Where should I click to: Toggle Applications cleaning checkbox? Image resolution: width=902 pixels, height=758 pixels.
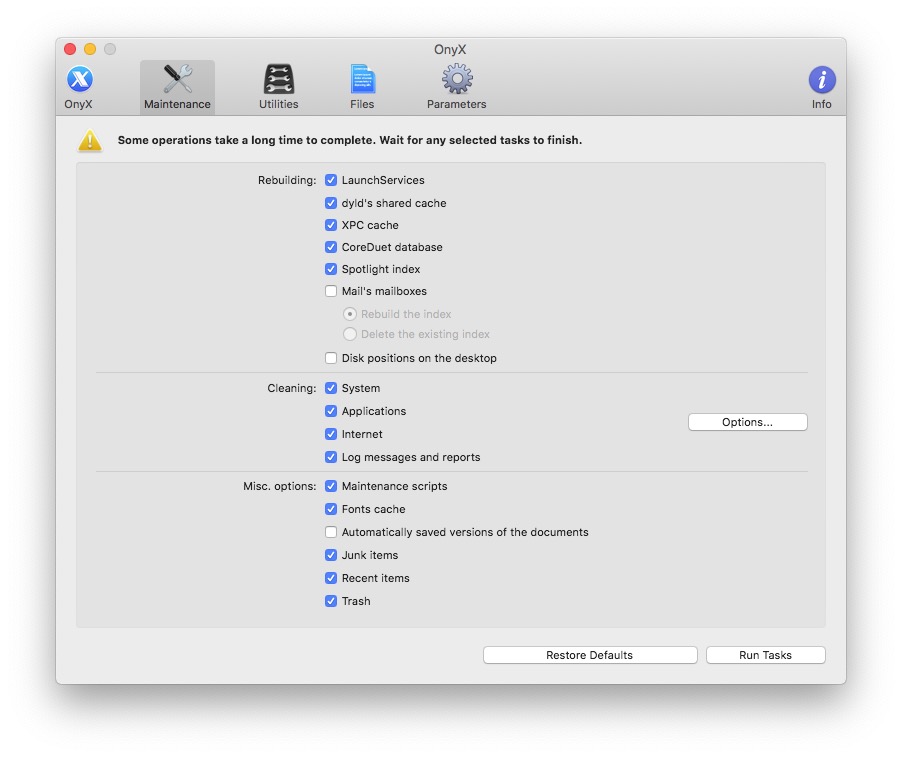[x=331, y=411]
